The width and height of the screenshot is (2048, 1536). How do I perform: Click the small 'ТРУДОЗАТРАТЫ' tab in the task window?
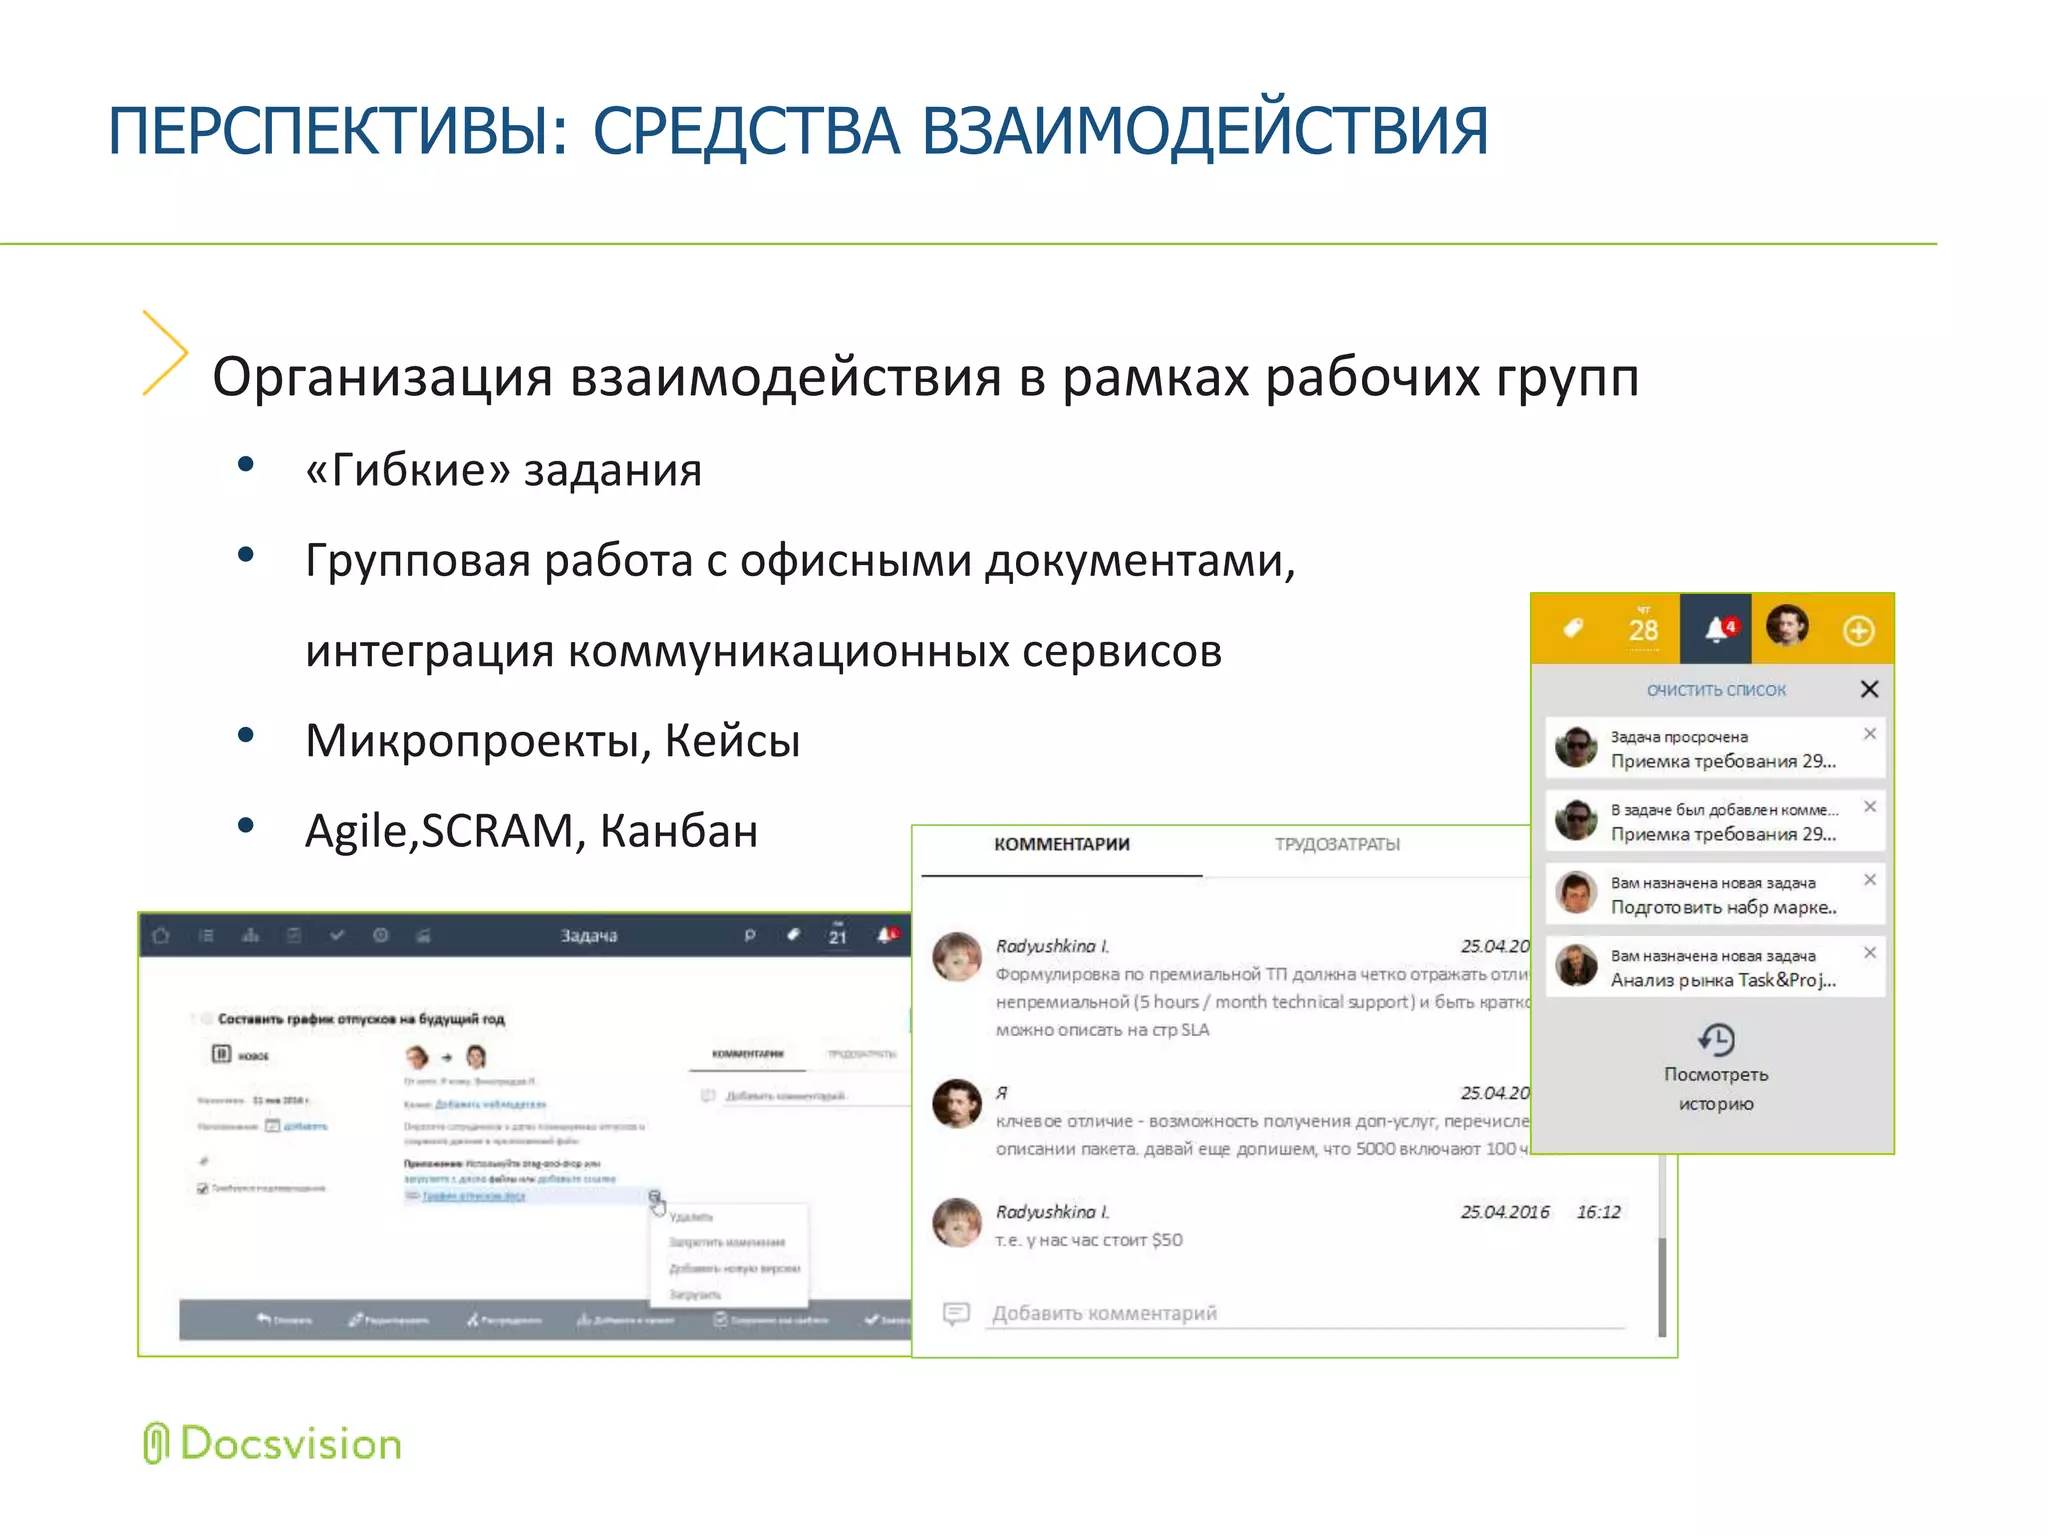tap(862, 1054)
